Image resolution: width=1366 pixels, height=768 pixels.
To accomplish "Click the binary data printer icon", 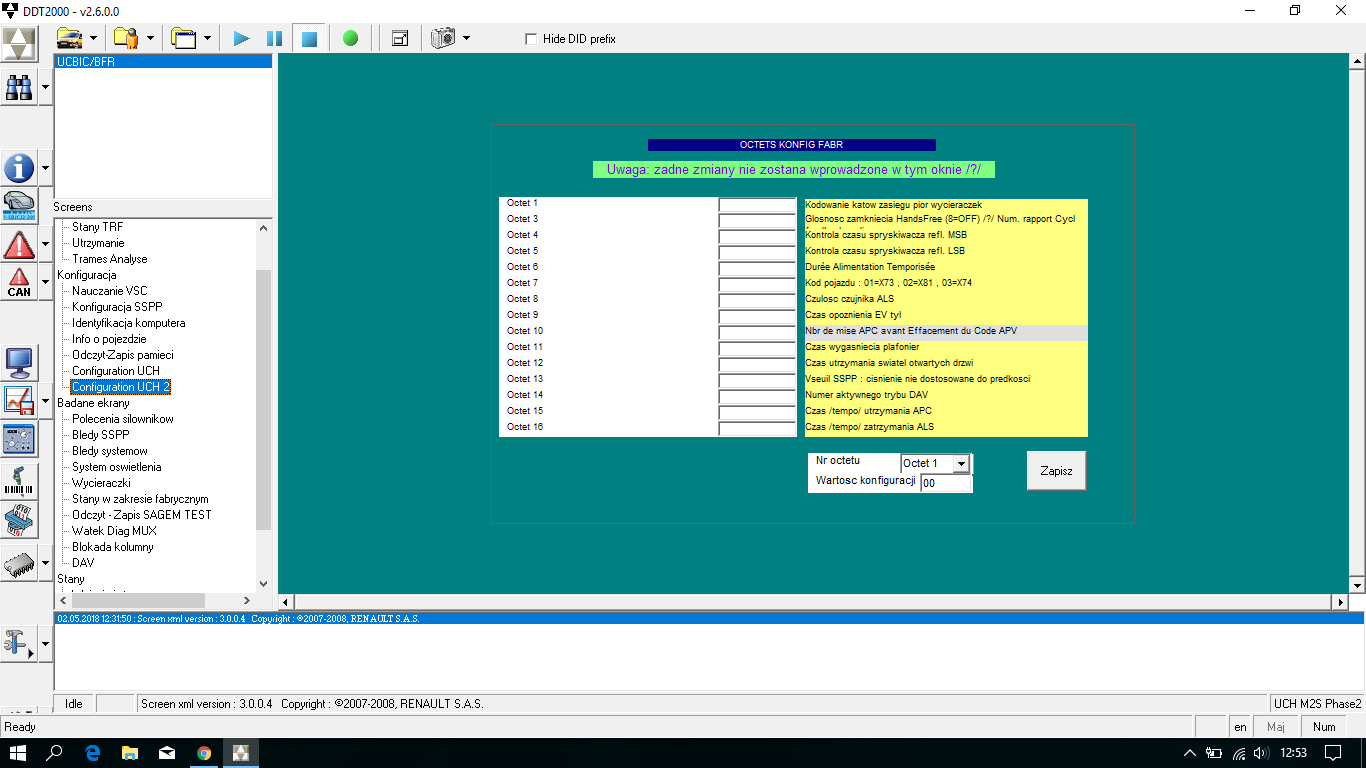I will 19,520.
